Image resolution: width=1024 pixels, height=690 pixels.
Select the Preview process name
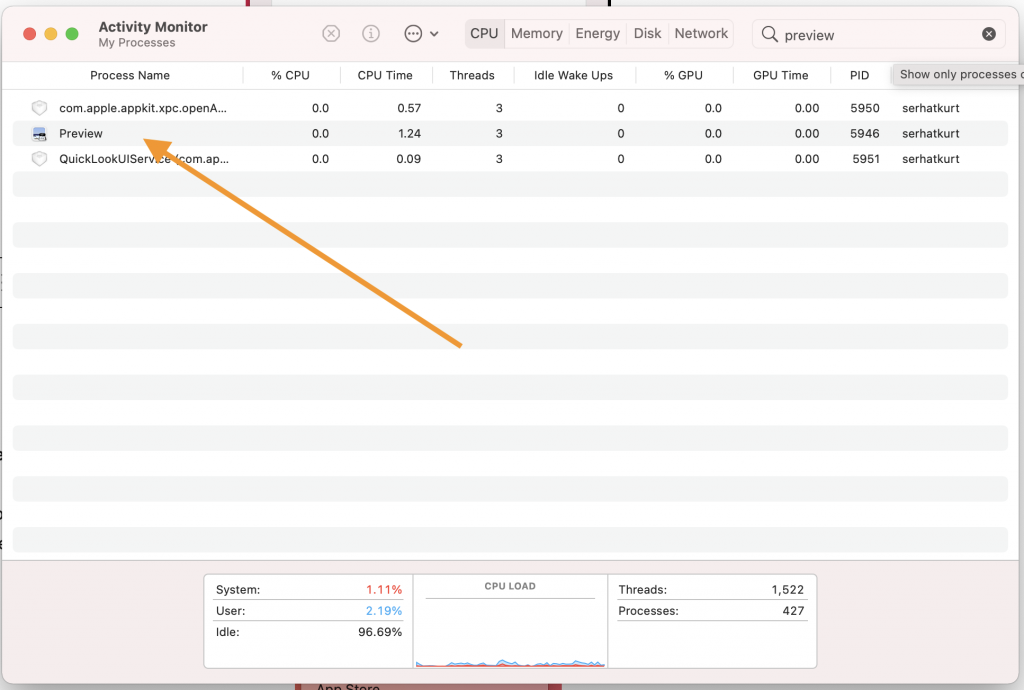pyautogui.click(x=81, y=133)
